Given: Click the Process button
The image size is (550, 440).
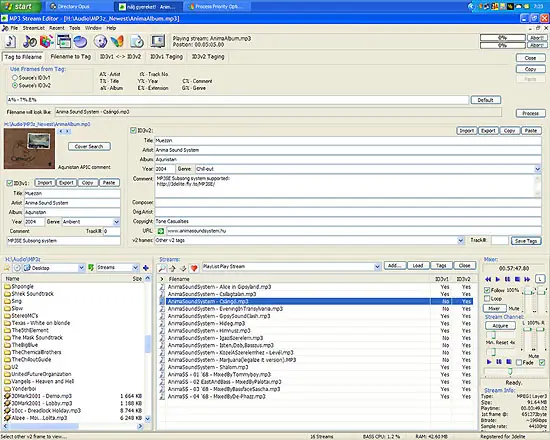Looking at the screenshot, I should (x=531, y=113).
